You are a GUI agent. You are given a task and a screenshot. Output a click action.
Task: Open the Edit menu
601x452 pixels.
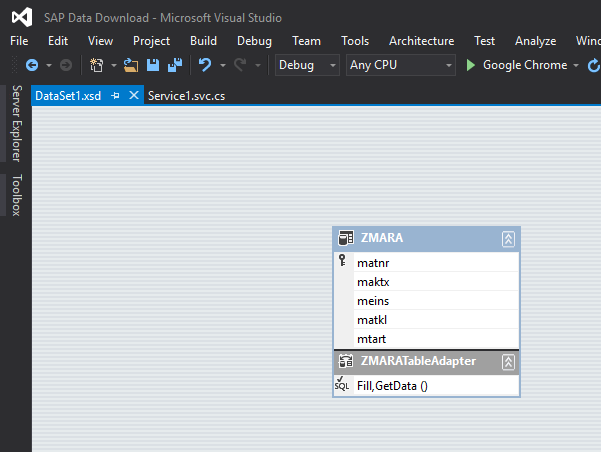(58, 41)
